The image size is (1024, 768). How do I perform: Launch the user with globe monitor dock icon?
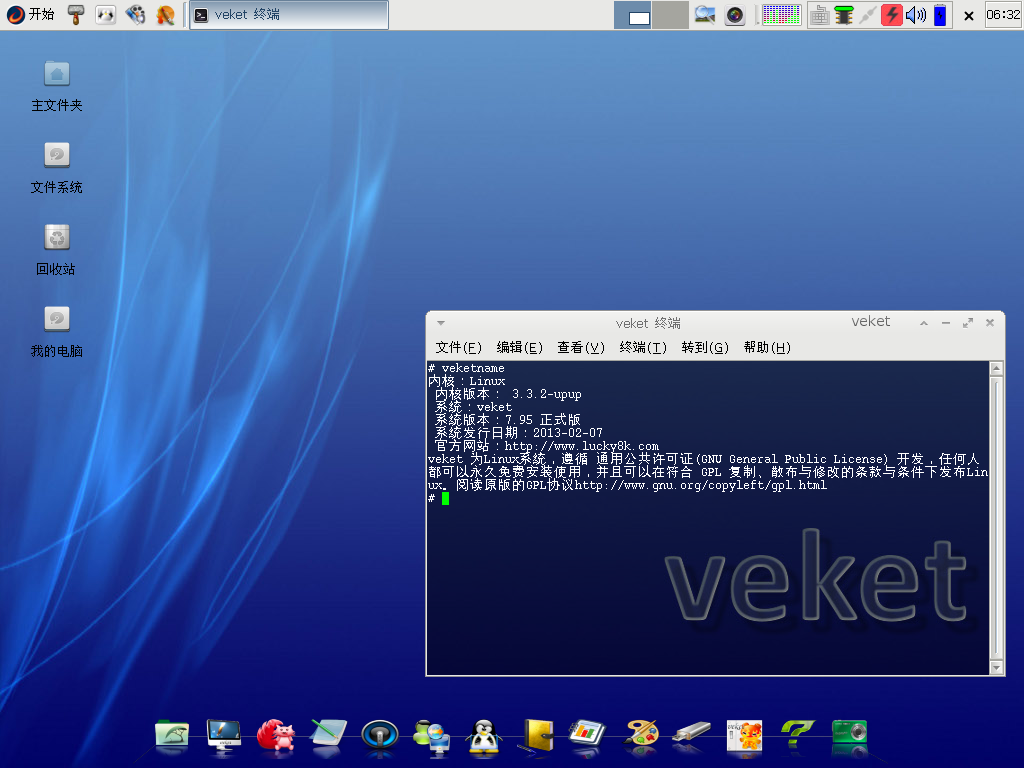432,736
